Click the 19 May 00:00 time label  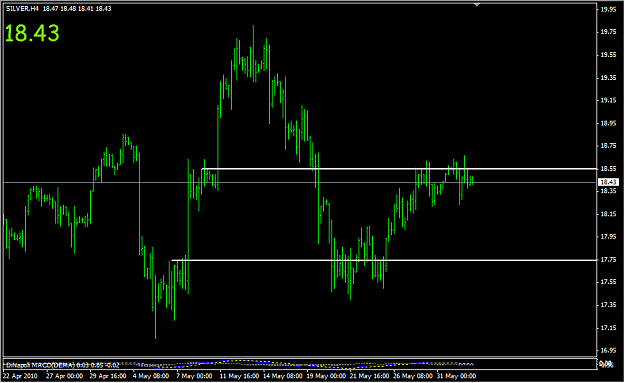[325, 376]
